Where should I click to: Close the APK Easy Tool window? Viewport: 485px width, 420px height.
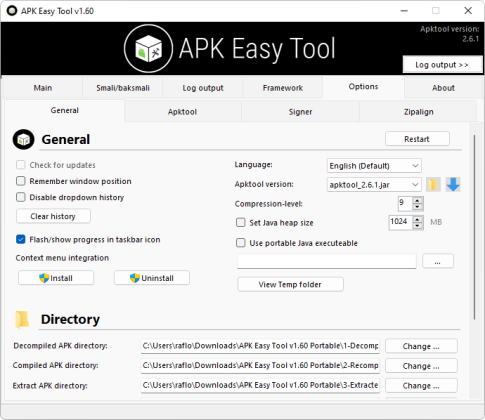click(x=468, y=11)
